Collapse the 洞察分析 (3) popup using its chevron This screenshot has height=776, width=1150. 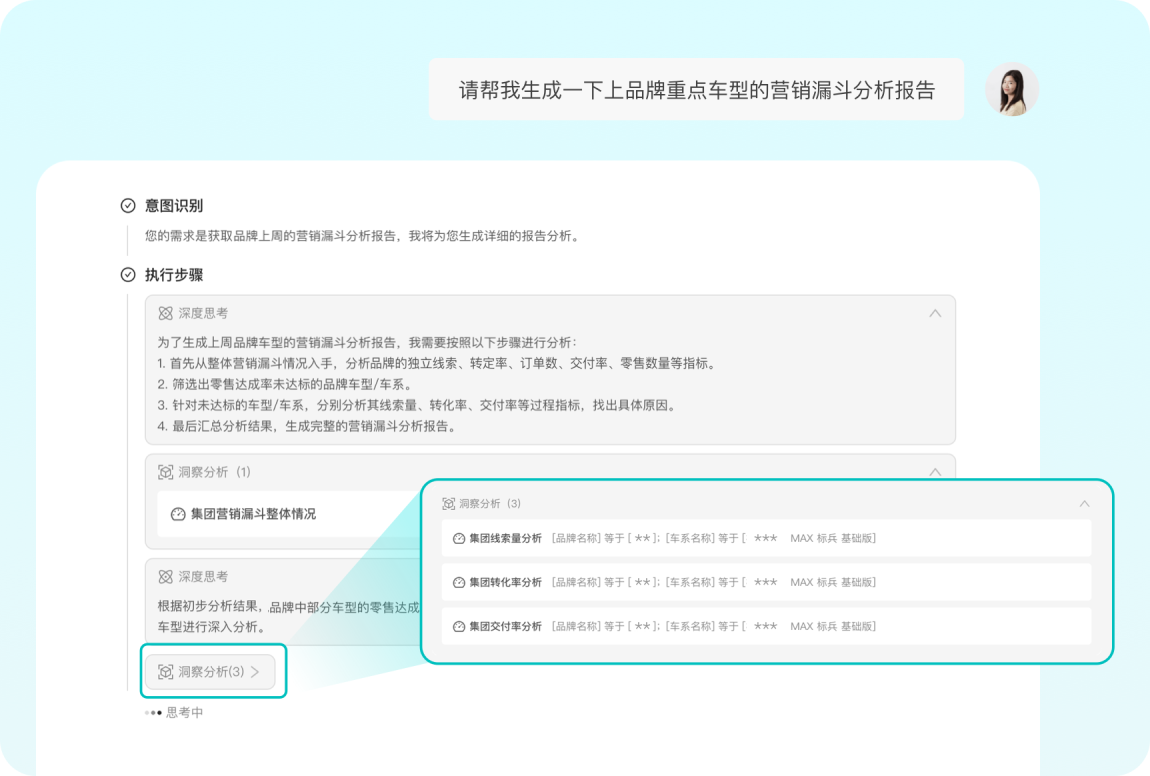click(1085, 503)
